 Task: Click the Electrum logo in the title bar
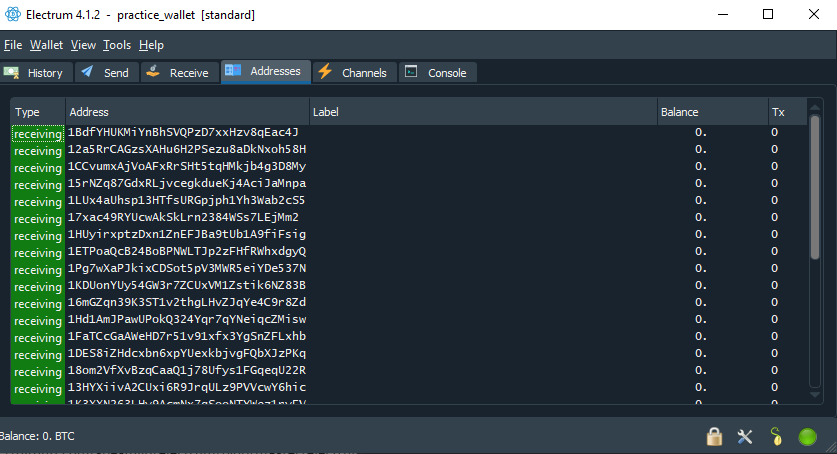click(x=12, y=14)
